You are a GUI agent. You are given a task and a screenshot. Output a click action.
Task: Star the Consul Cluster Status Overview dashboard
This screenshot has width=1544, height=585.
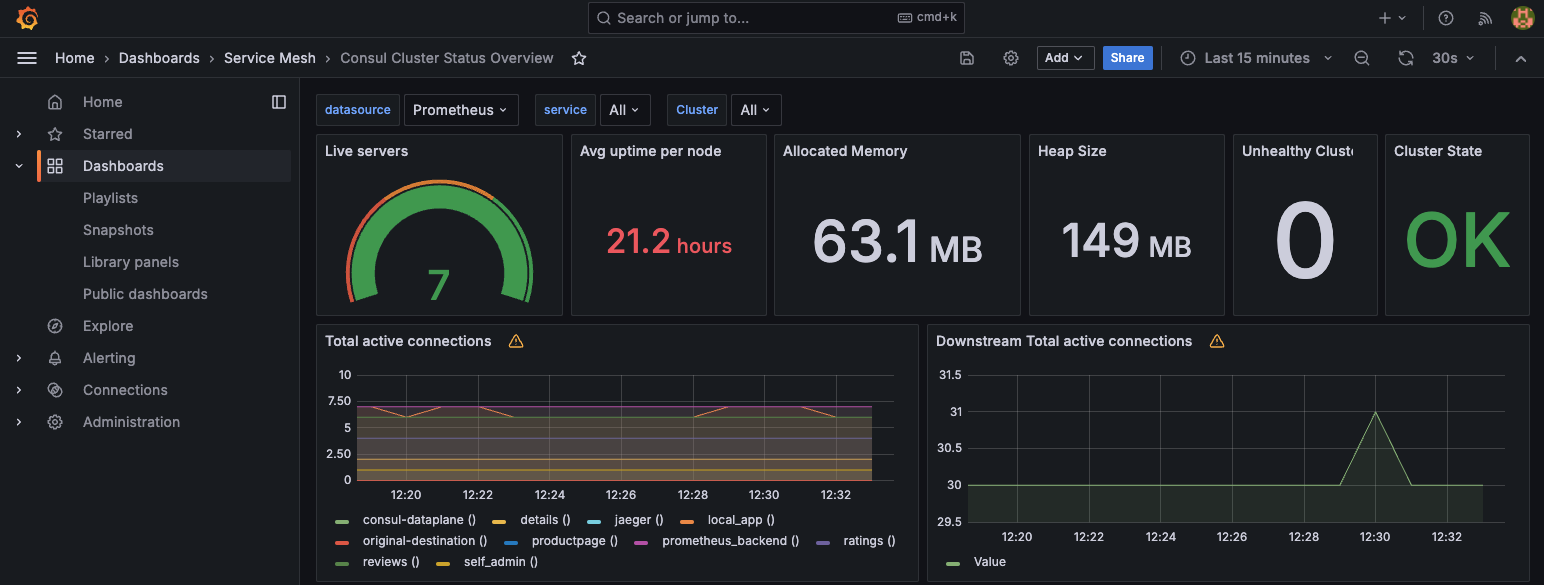click(579, 58)
